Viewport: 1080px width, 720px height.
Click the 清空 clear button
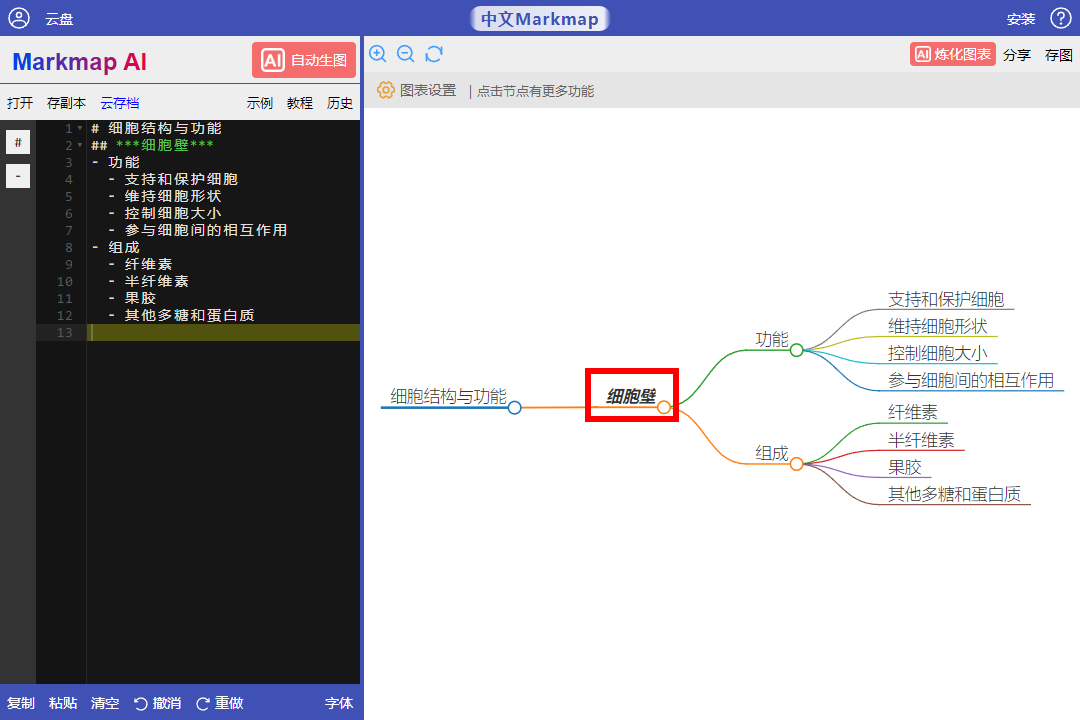click(x=105, y=703)
